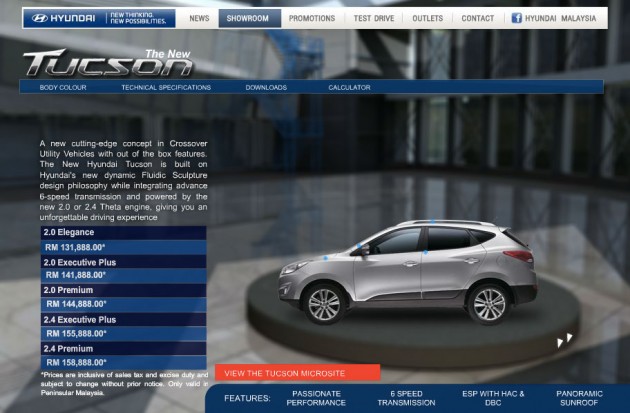Select the blue hotspot near the side mirror

(x=359, y=246)
